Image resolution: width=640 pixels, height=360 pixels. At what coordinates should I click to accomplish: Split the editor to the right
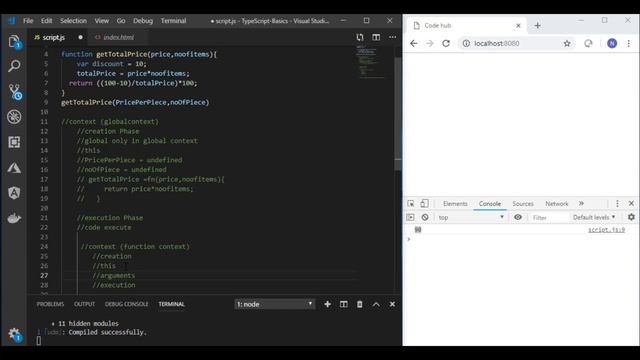tap(376, 37)
